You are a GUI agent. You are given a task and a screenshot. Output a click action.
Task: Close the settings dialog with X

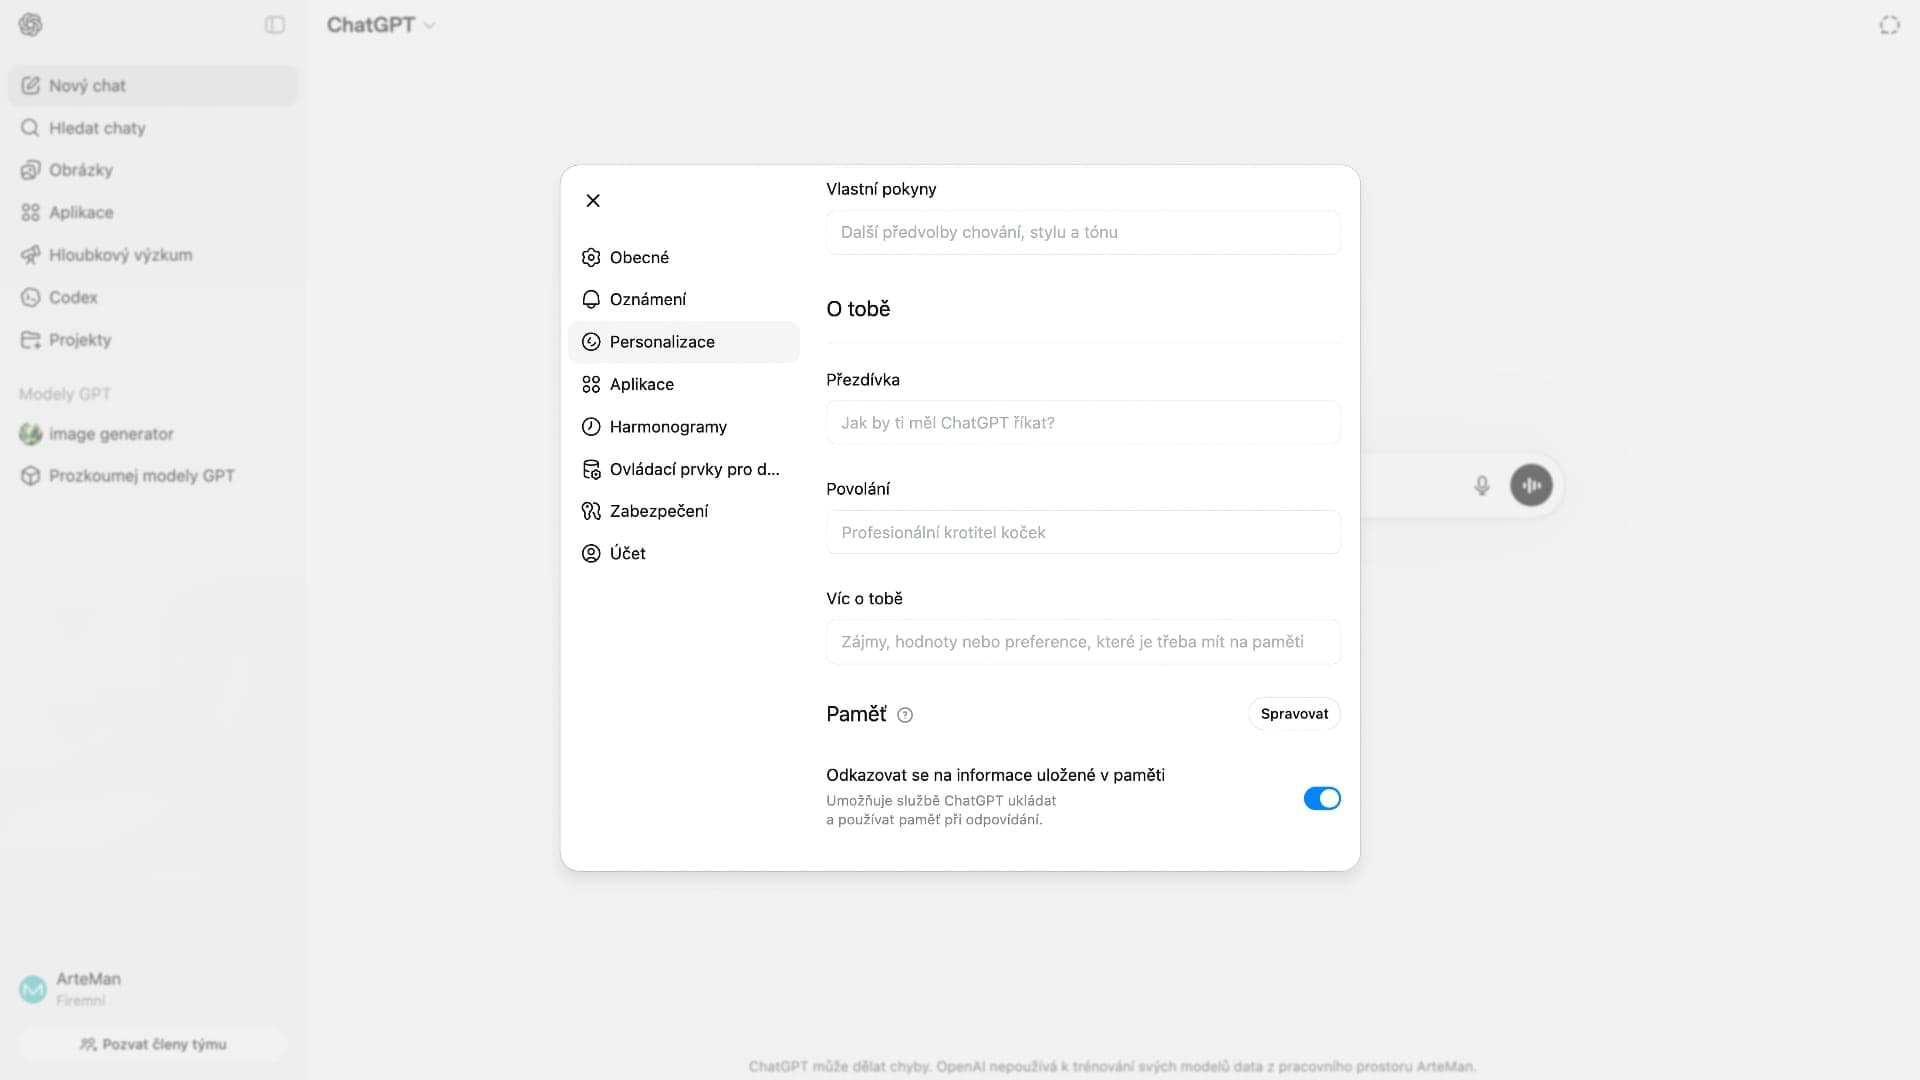tap(593, 201)
